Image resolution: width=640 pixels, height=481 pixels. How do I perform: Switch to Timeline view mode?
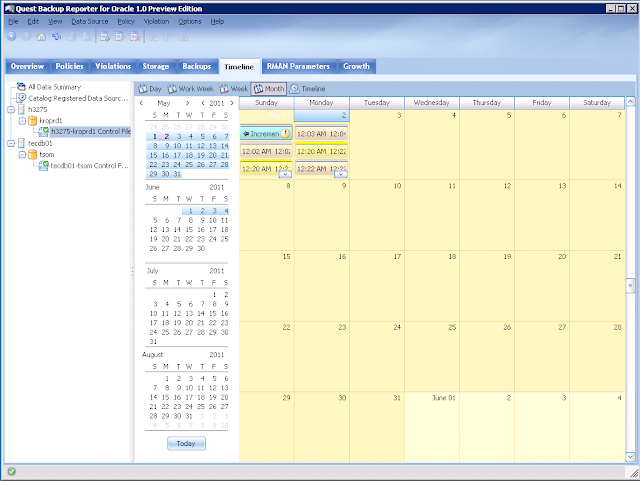(307, 89)
